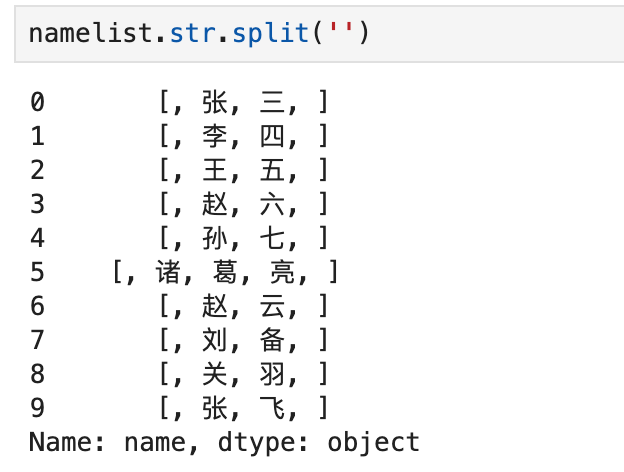Click the code cell input area
624x472 pixels.
pos(319,34)
